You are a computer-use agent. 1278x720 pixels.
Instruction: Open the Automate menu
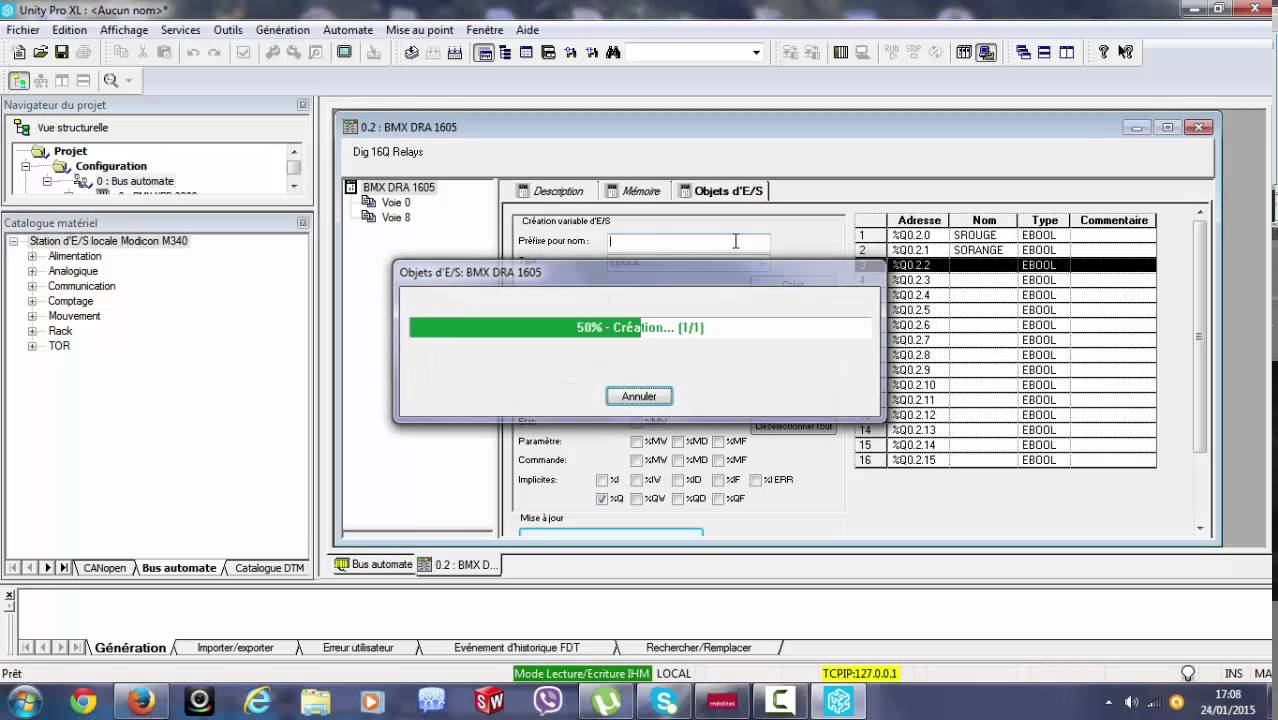pos(348,30)
